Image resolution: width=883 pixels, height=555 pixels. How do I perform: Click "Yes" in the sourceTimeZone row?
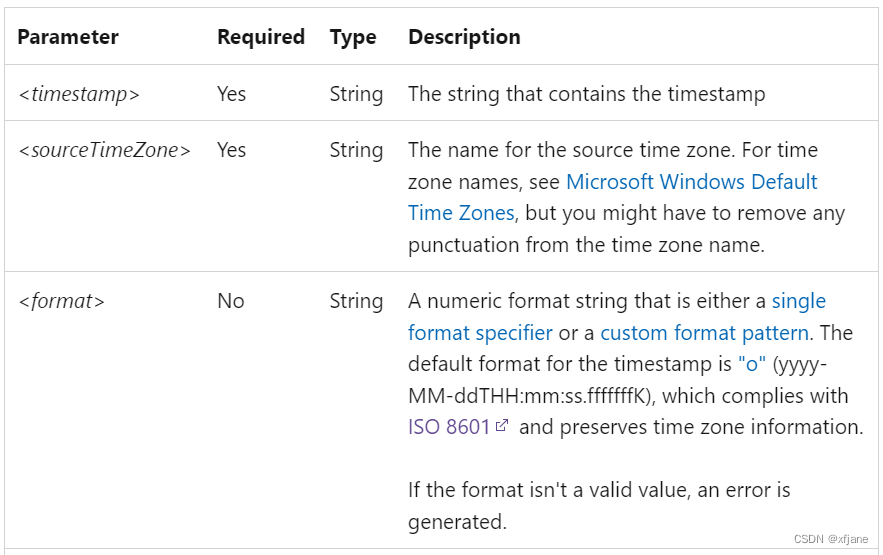pyautogui.click(x=231, y=150)
